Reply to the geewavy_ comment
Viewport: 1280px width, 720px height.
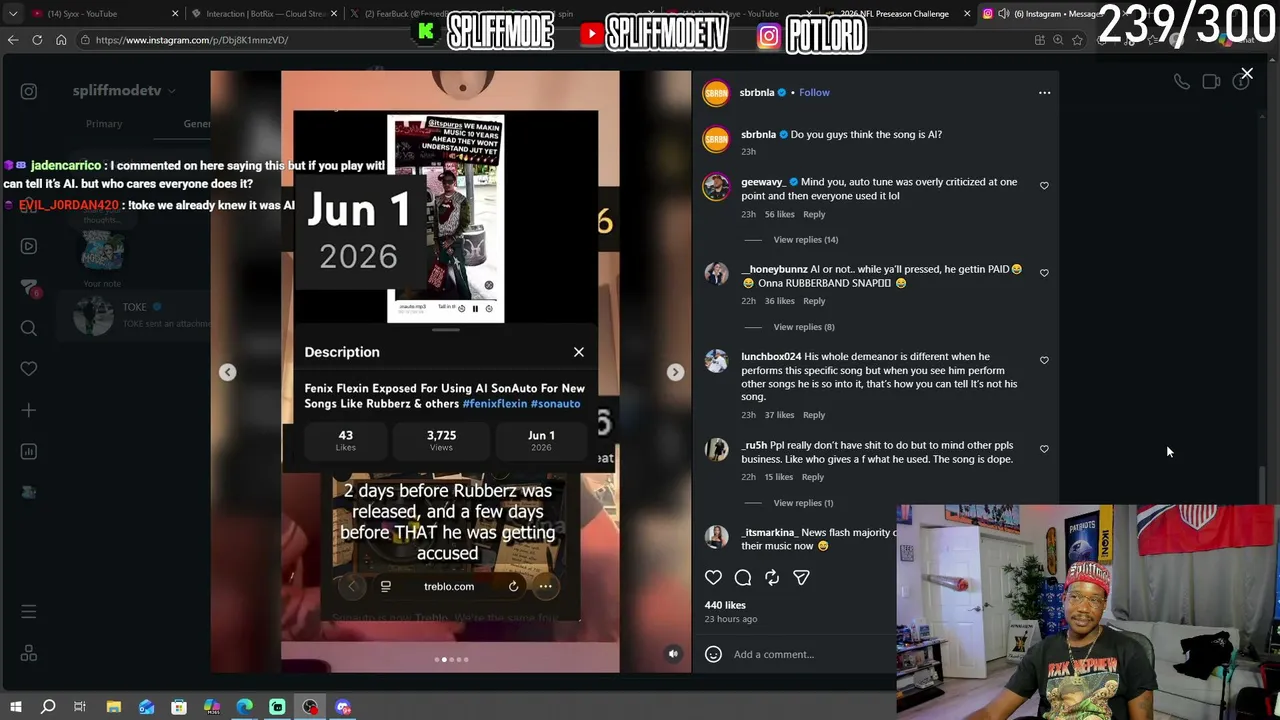[x=814, y=214]
